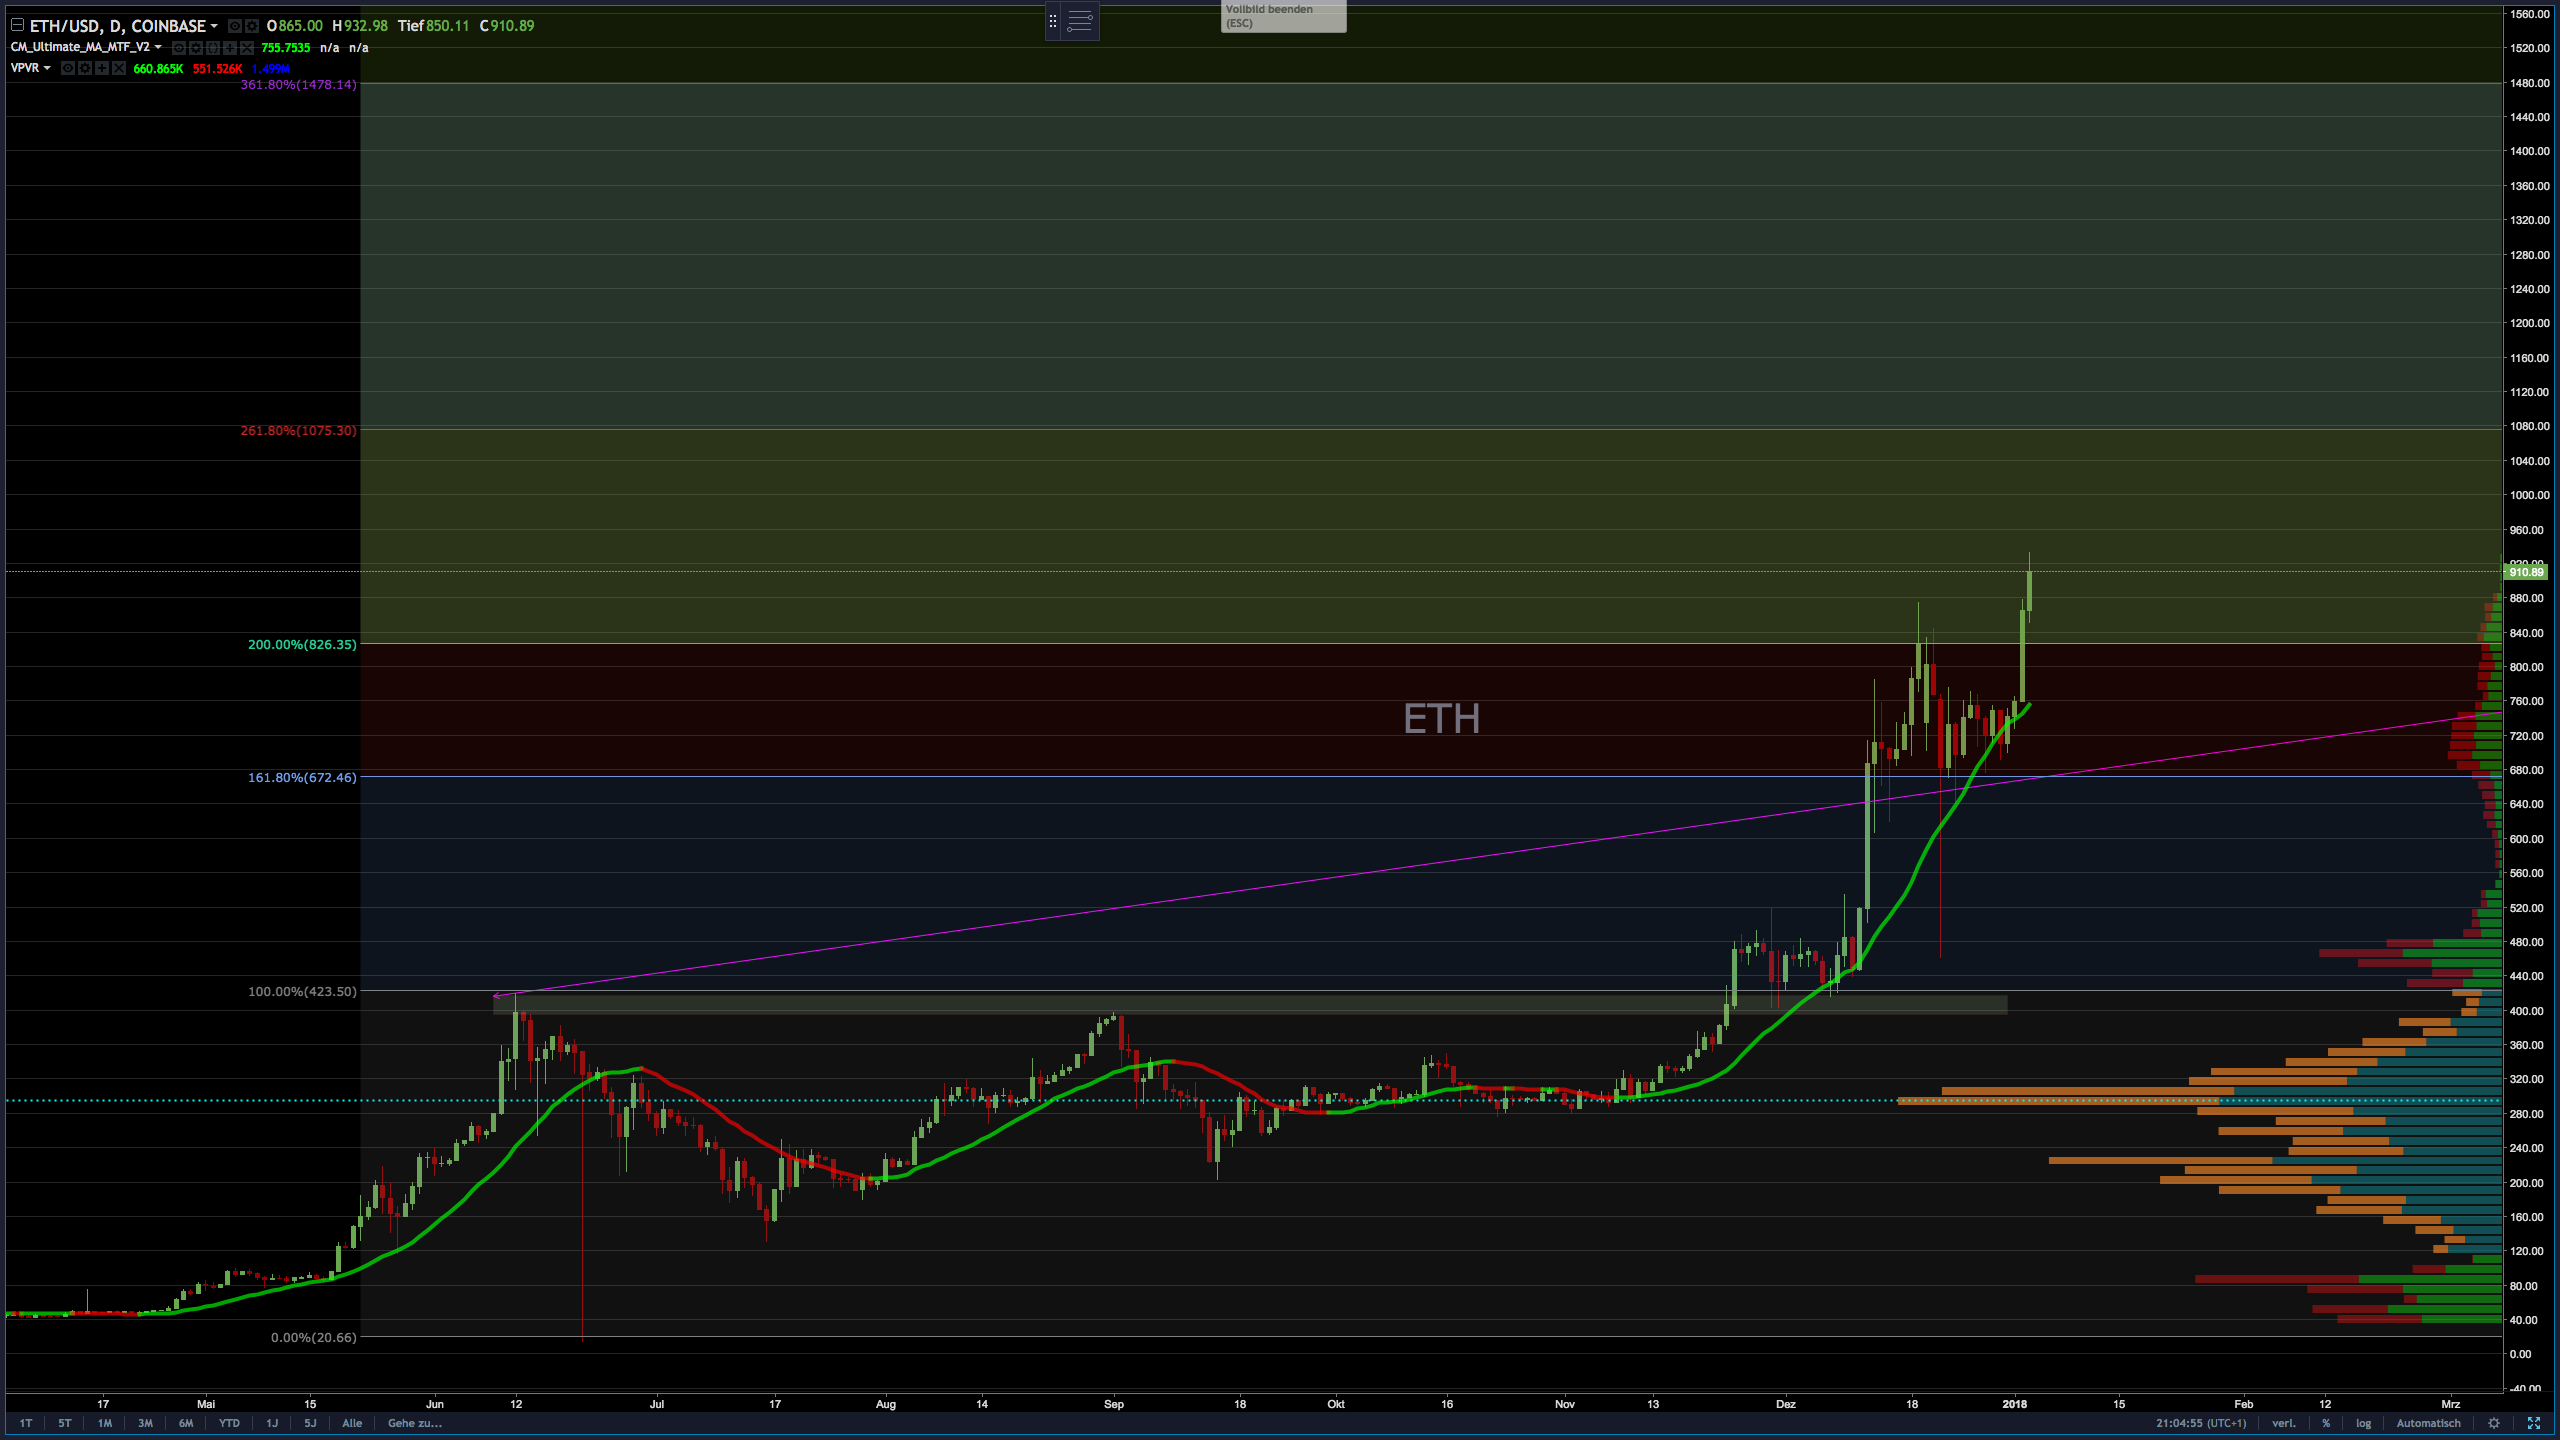
Task: Hide the CM_Ultimate_MA_MTF_V2 indicator with eye icon
Action: point(179,48)
